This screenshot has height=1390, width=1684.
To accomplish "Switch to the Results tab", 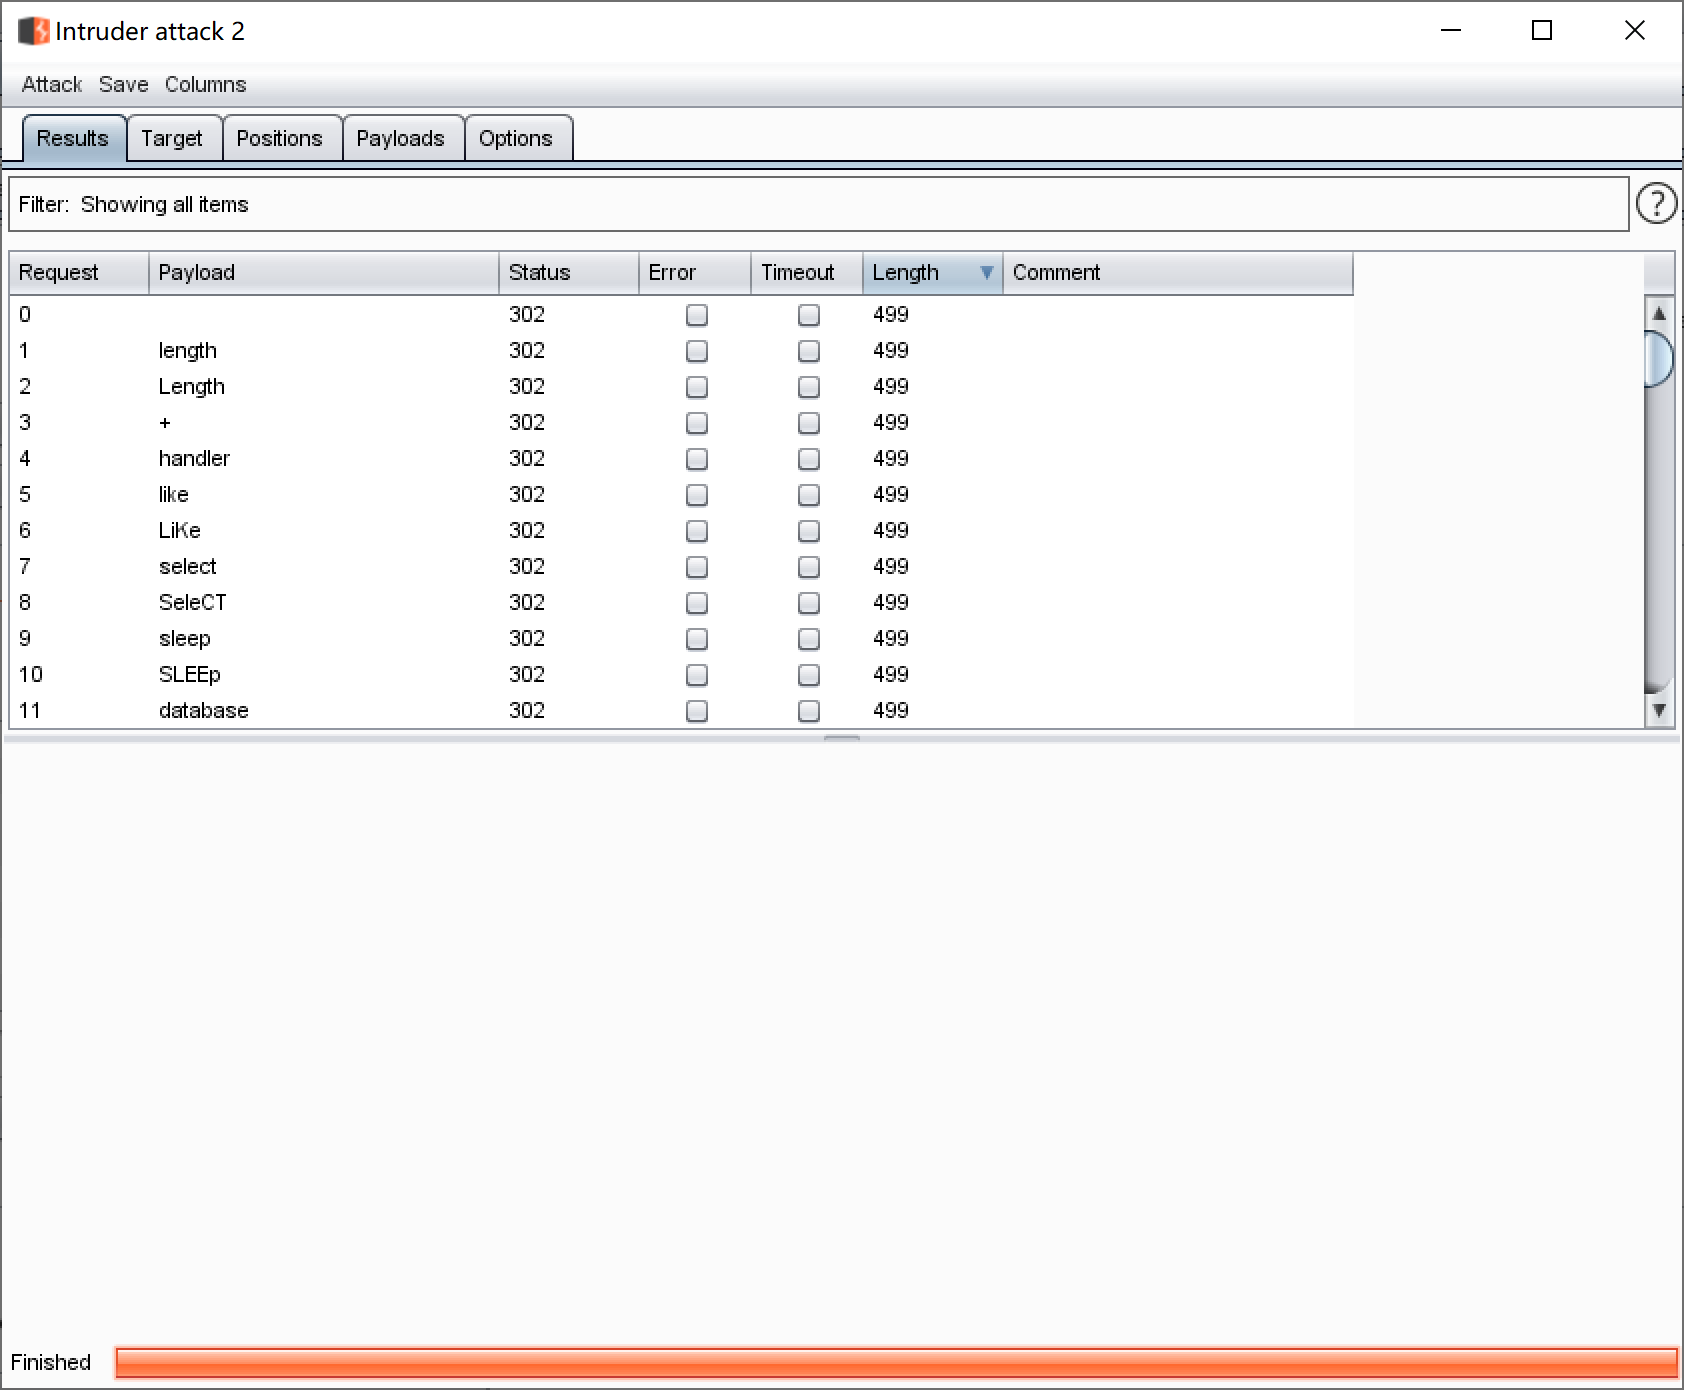I will pos(73,138).
